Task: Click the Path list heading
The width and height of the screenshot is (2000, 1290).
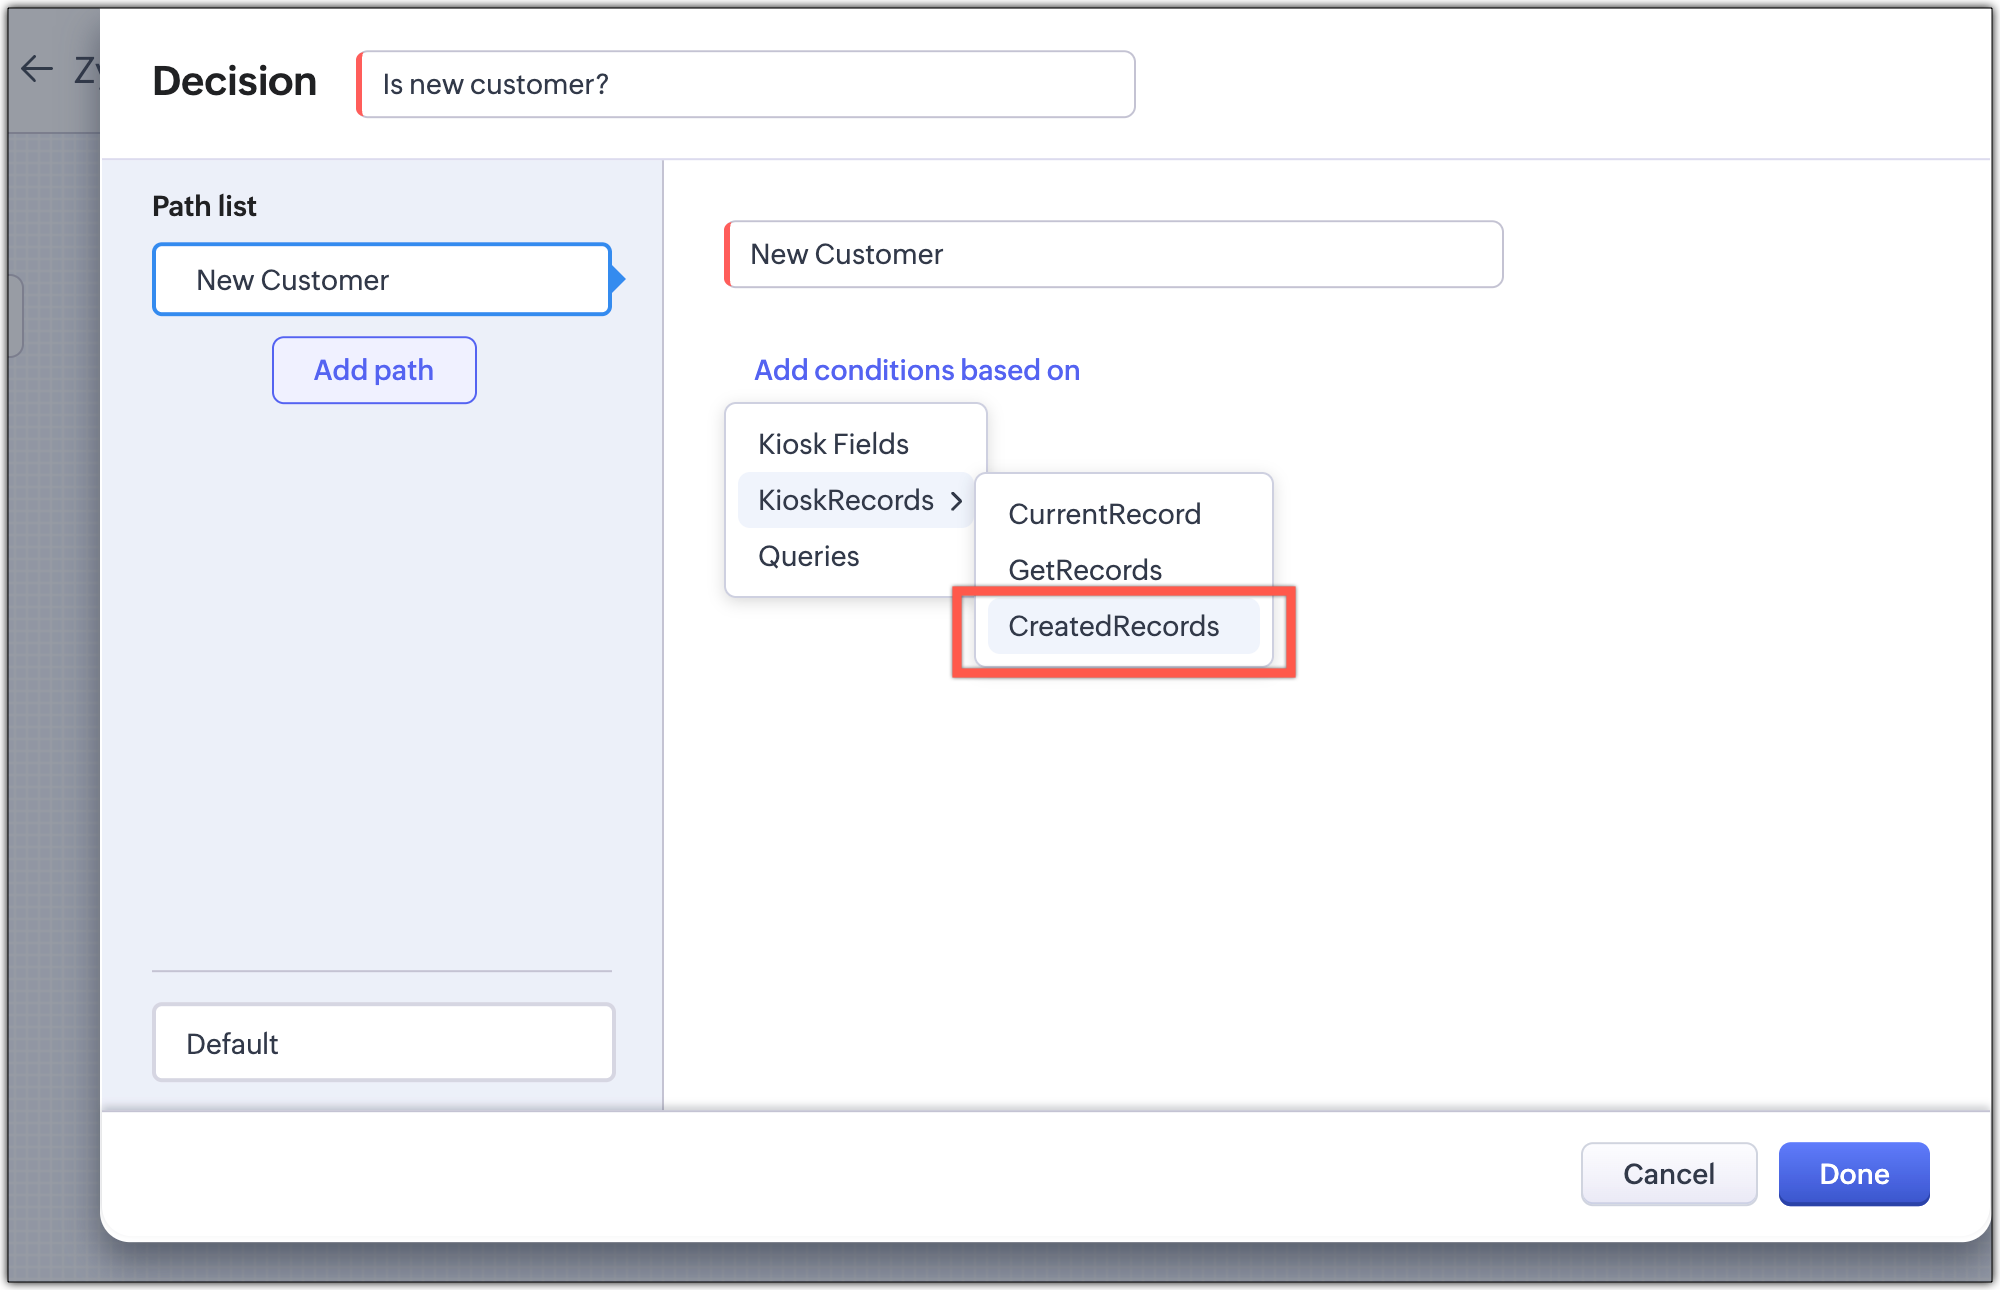Action: click(204, 206)
